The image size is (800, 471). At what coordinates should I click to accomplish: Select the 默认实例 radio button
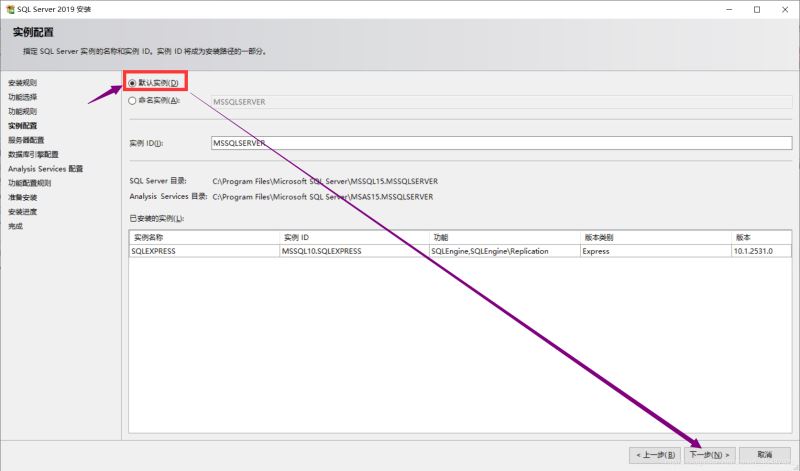(133, 83)
